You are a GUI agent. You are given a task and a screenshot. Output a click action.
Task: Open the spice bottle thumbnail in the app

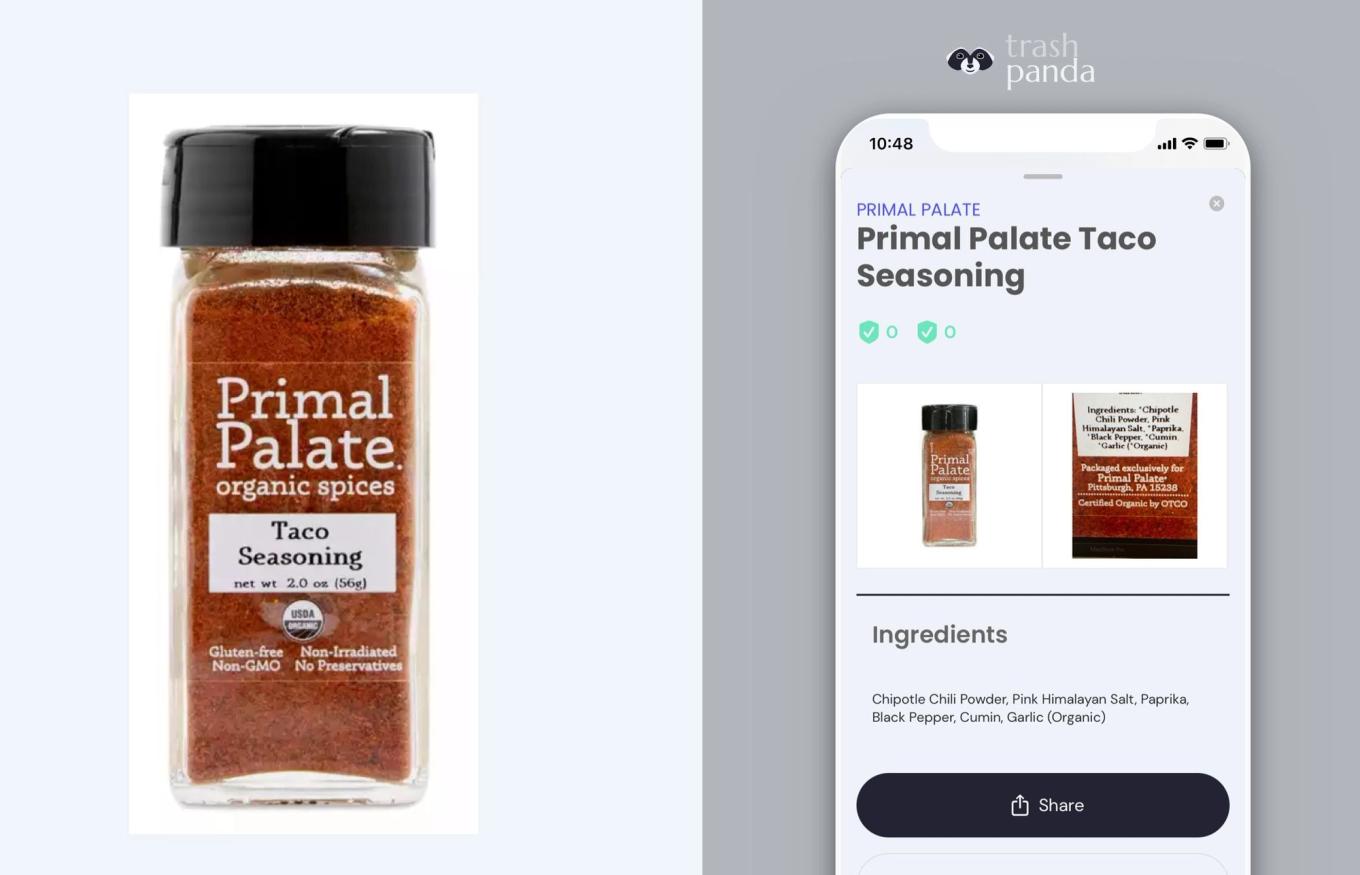pyautogui.click(x=949, y=475)
